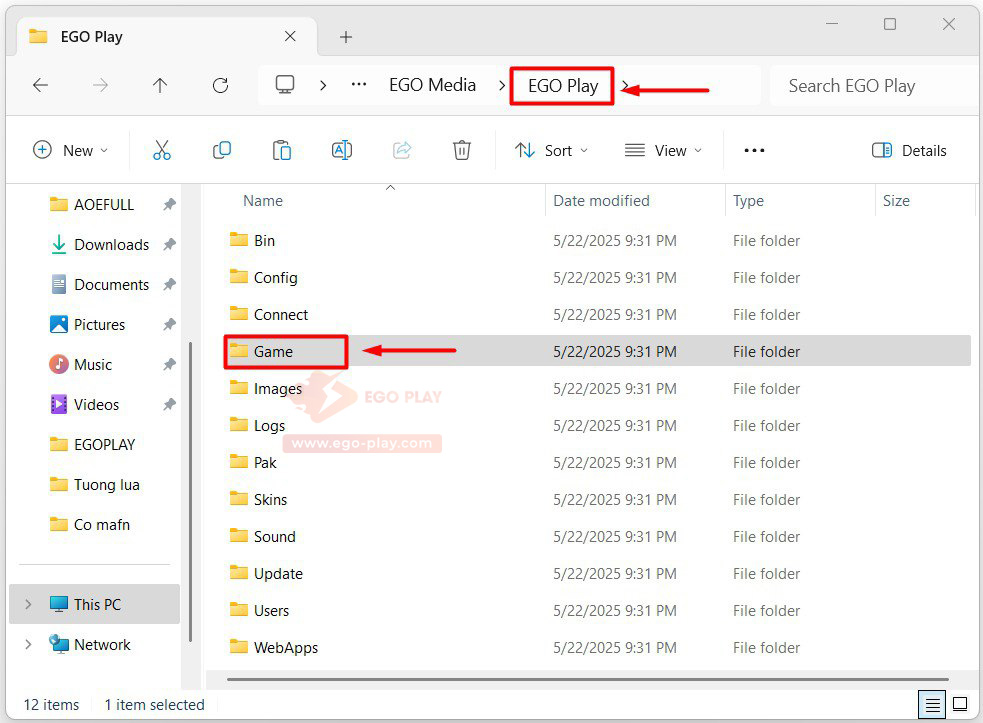This screenshot has width=983, height=723.
Task: Click the navigation pane vertical scrollbar
Action: click(x=190, y=492)
